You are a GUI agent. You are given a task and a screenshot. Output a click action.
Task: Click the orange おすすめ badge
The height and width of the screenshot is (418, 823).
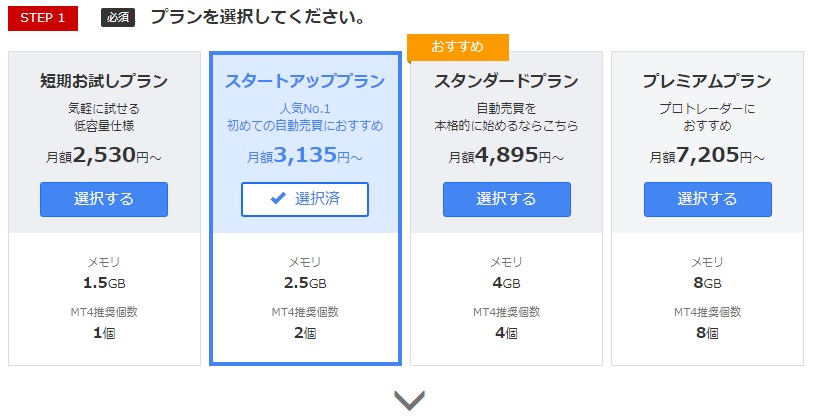pyautogui.click(x=458, y=47)
